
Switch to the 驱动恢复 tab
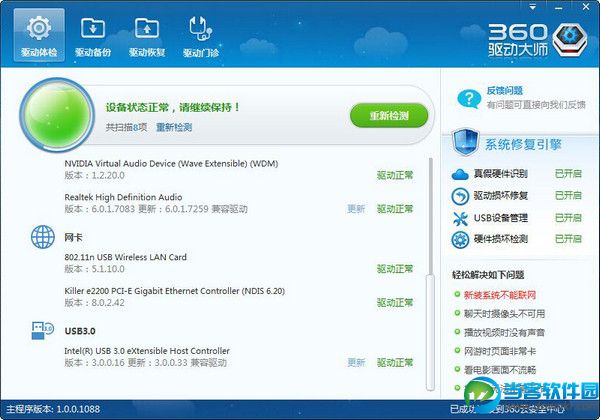147,35
